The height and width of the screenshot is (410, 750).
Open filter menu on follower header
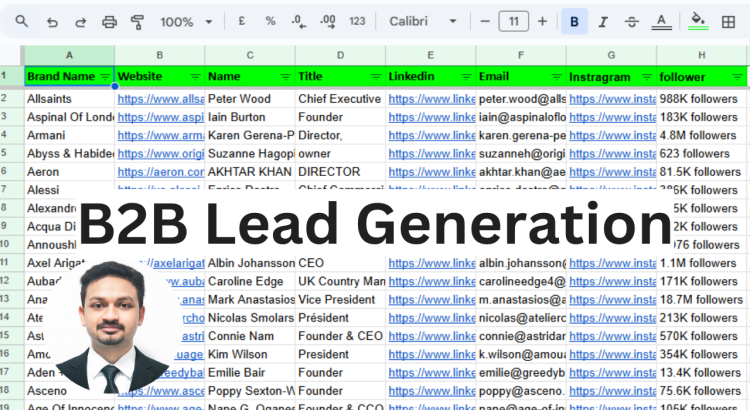click(737, 77)
